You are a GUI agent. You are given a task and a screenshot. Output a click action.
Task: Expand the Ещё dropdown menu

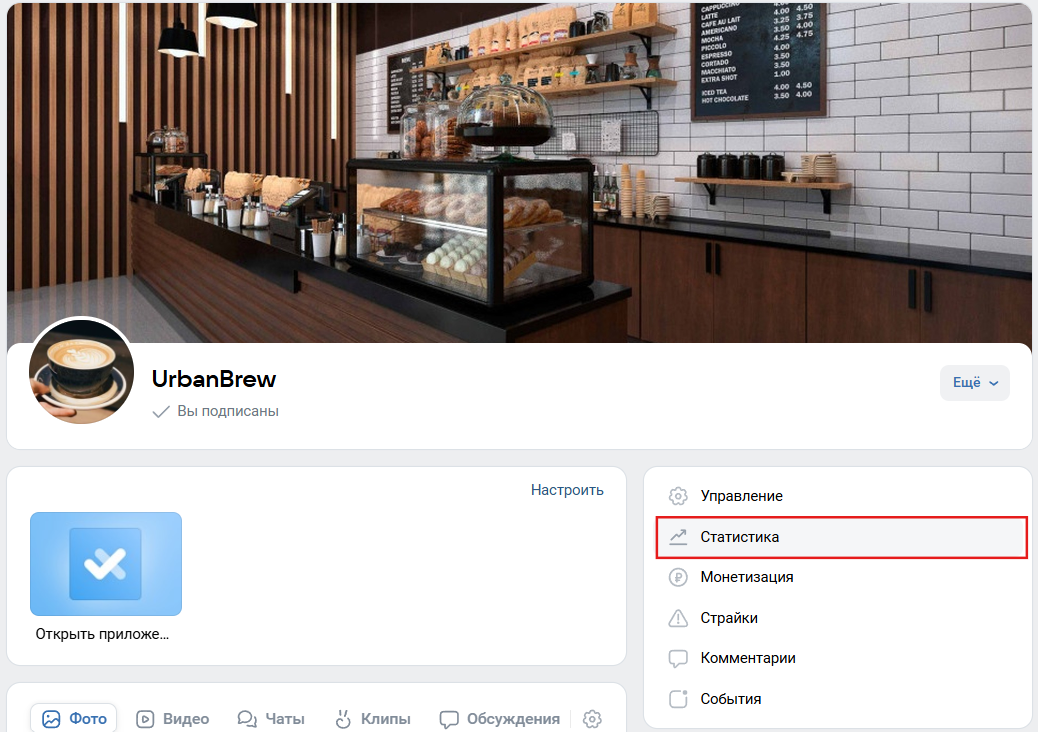click(974, 383)
